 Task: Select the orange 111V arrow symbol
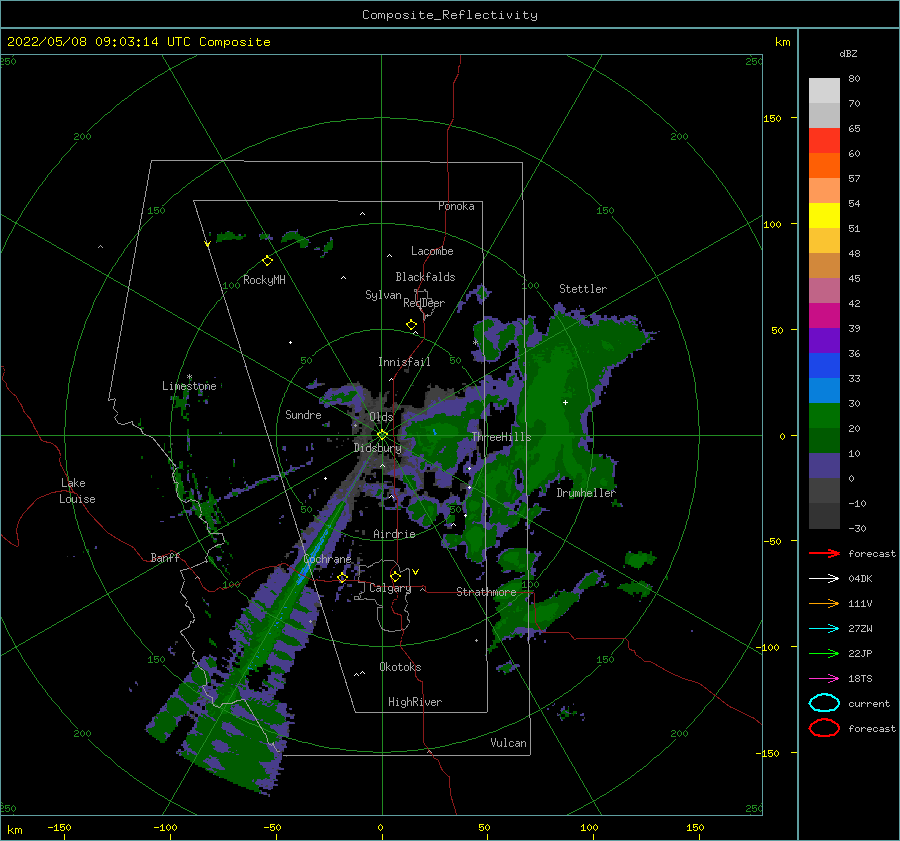[x=824, y=603]
